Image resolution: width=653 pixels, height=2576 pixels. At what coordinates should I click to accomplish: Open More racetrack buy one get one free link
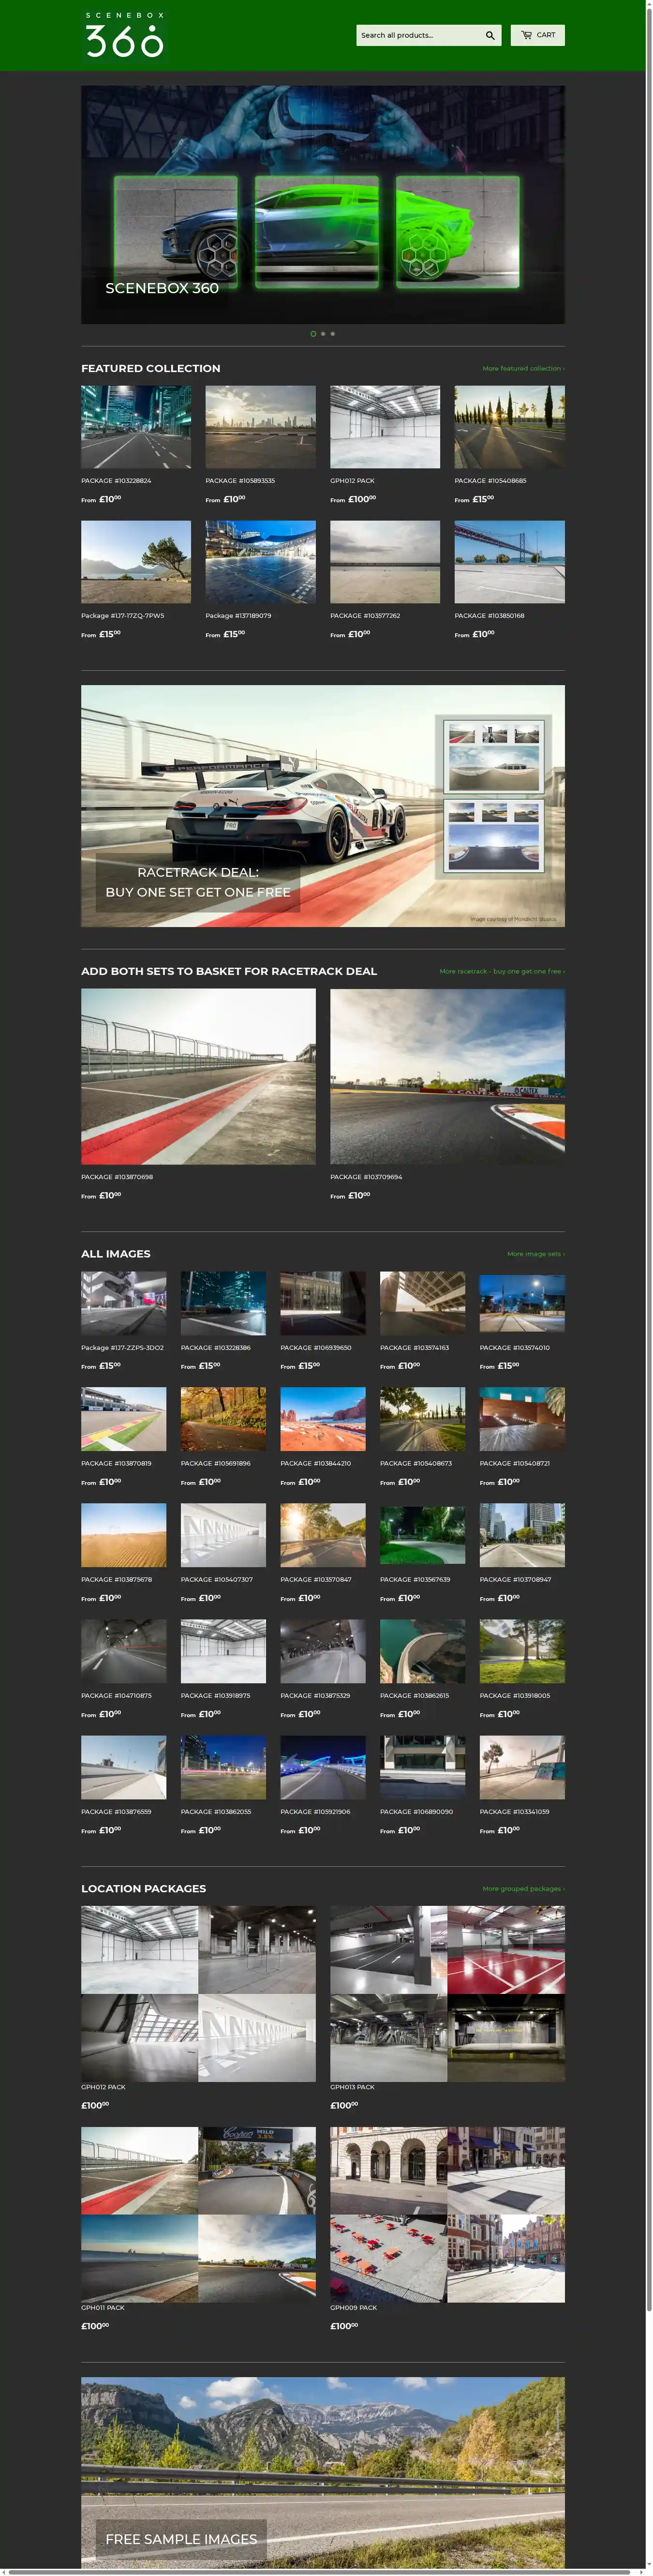(x=501, y=971)
